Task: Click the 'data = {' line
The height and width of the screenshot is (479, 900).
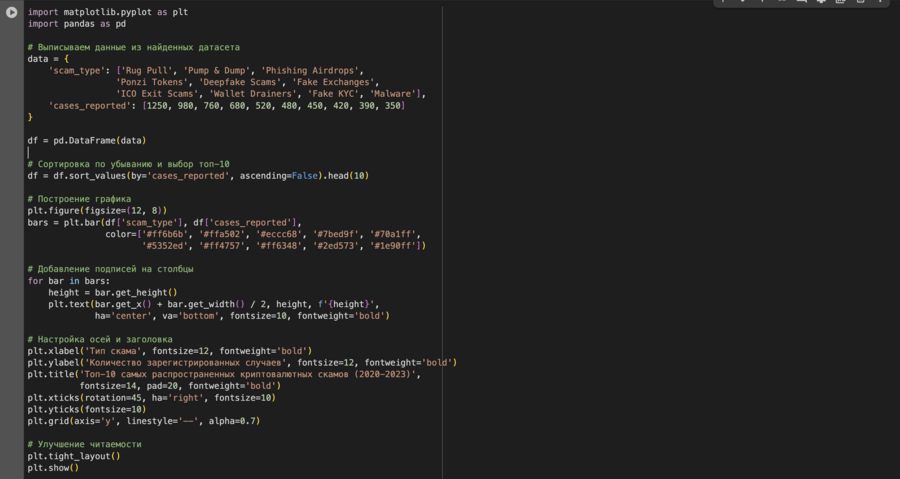Action: pos(48,59)
